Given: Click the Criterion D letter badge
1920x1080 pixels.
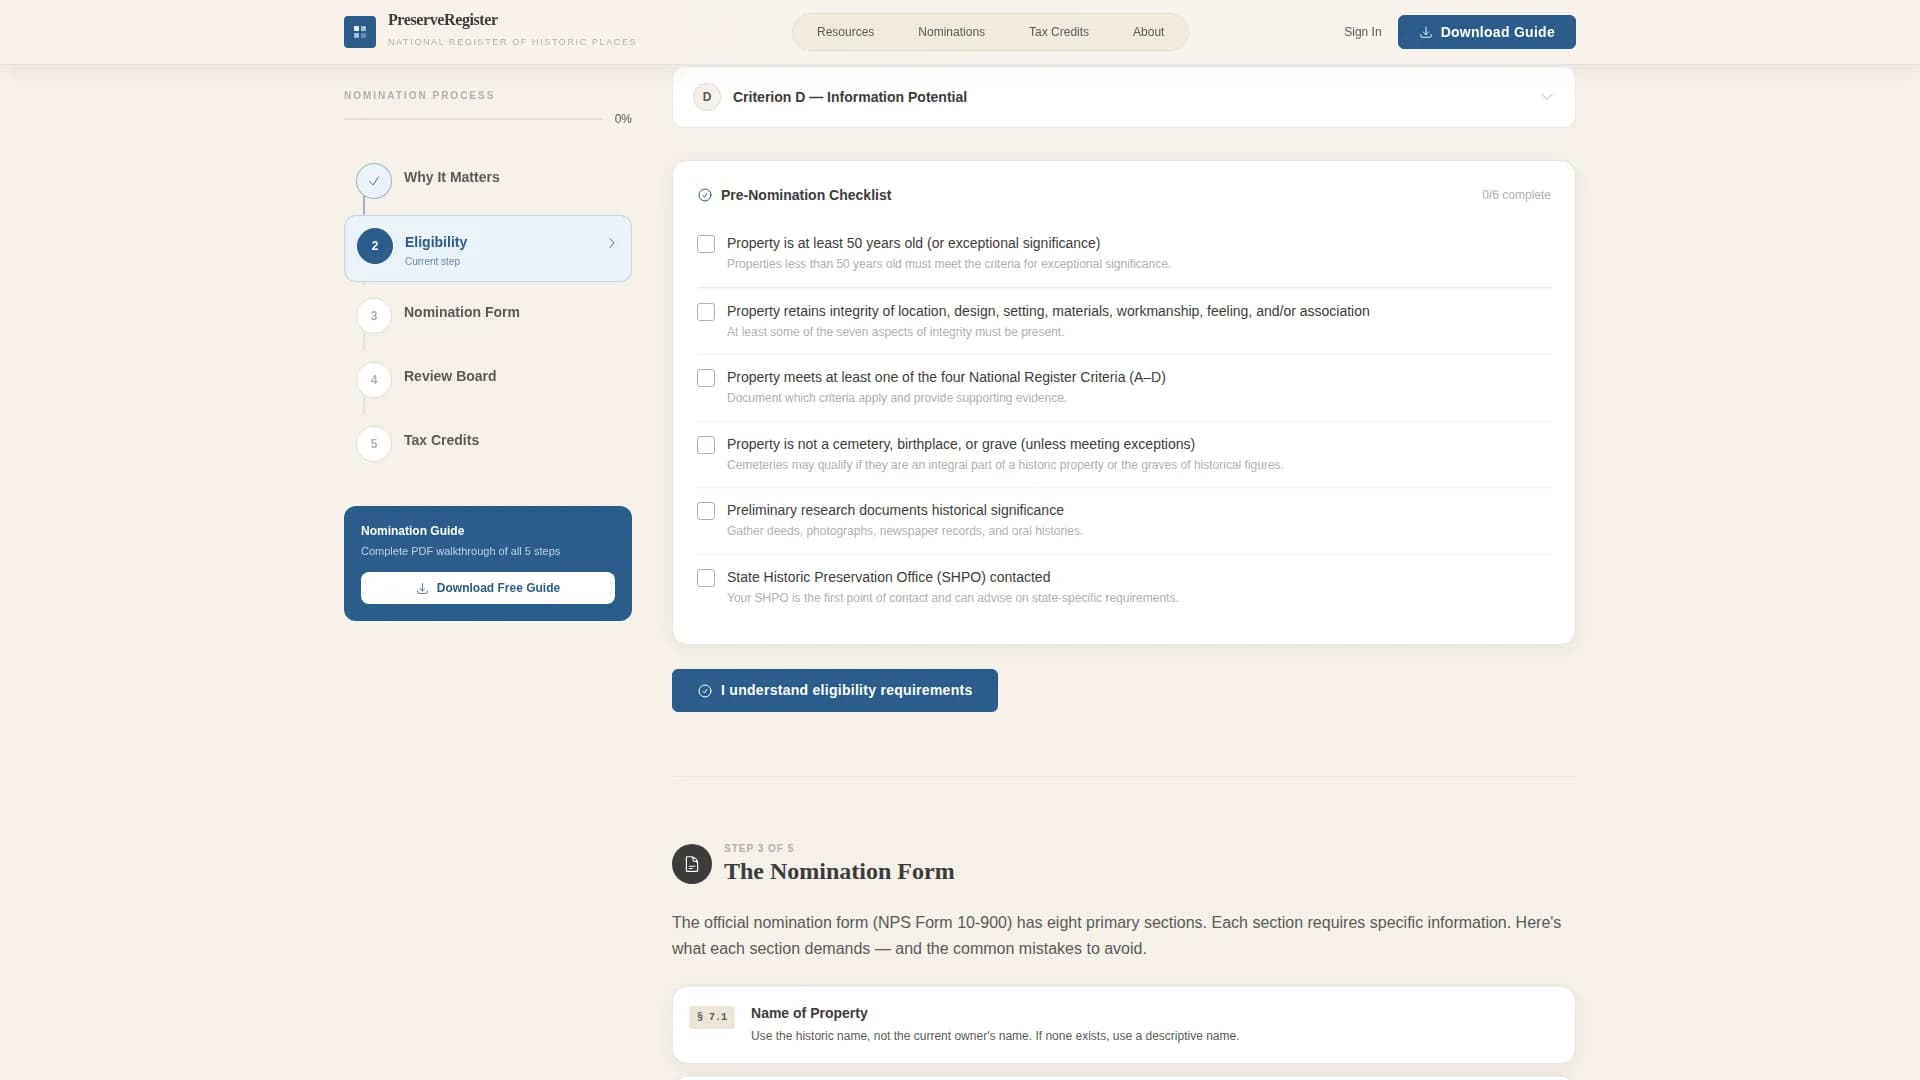Looking at the screenshot, I should tap(707, 97).
